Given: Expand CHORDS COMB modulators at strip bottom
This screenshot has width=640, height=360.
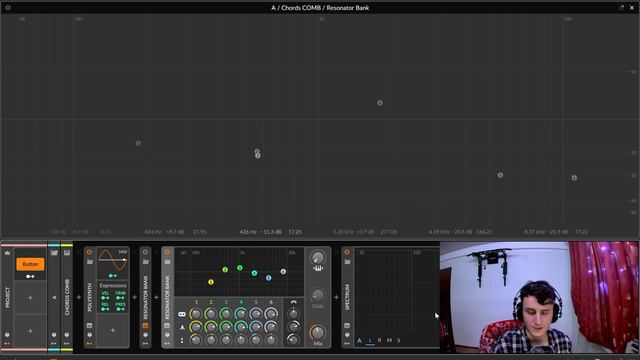Looking at the screenshot, I should pos(67,344).
